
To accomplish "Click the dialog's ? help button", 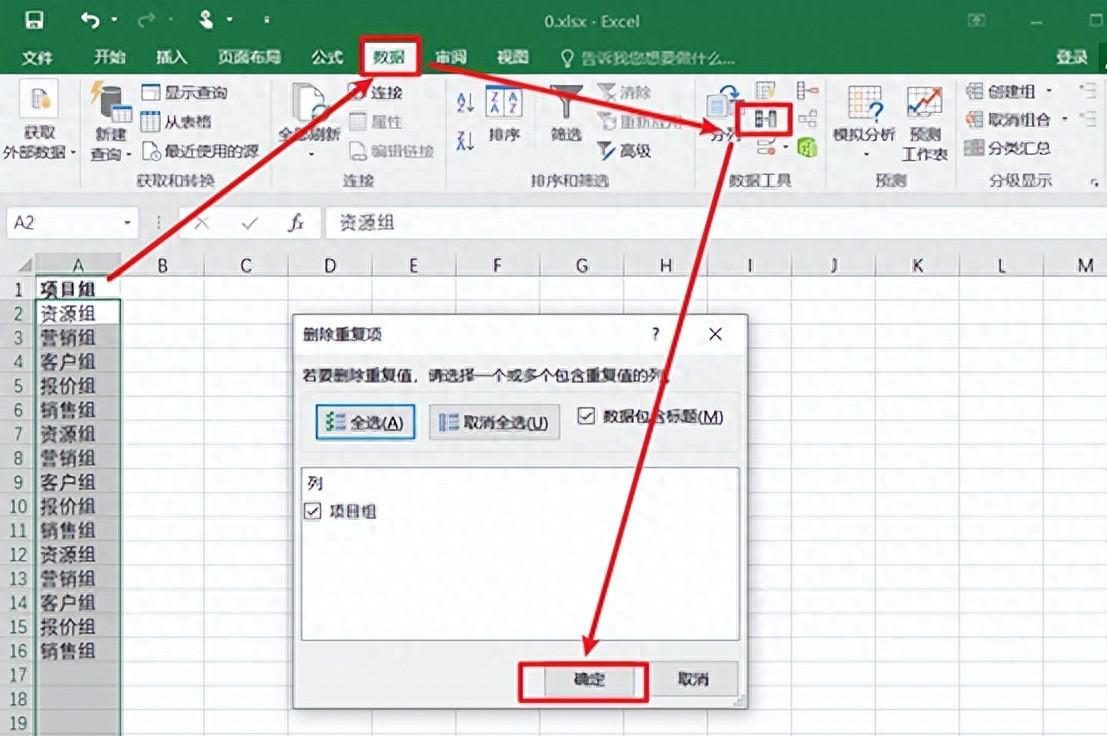I will click(x=655, y=334).
